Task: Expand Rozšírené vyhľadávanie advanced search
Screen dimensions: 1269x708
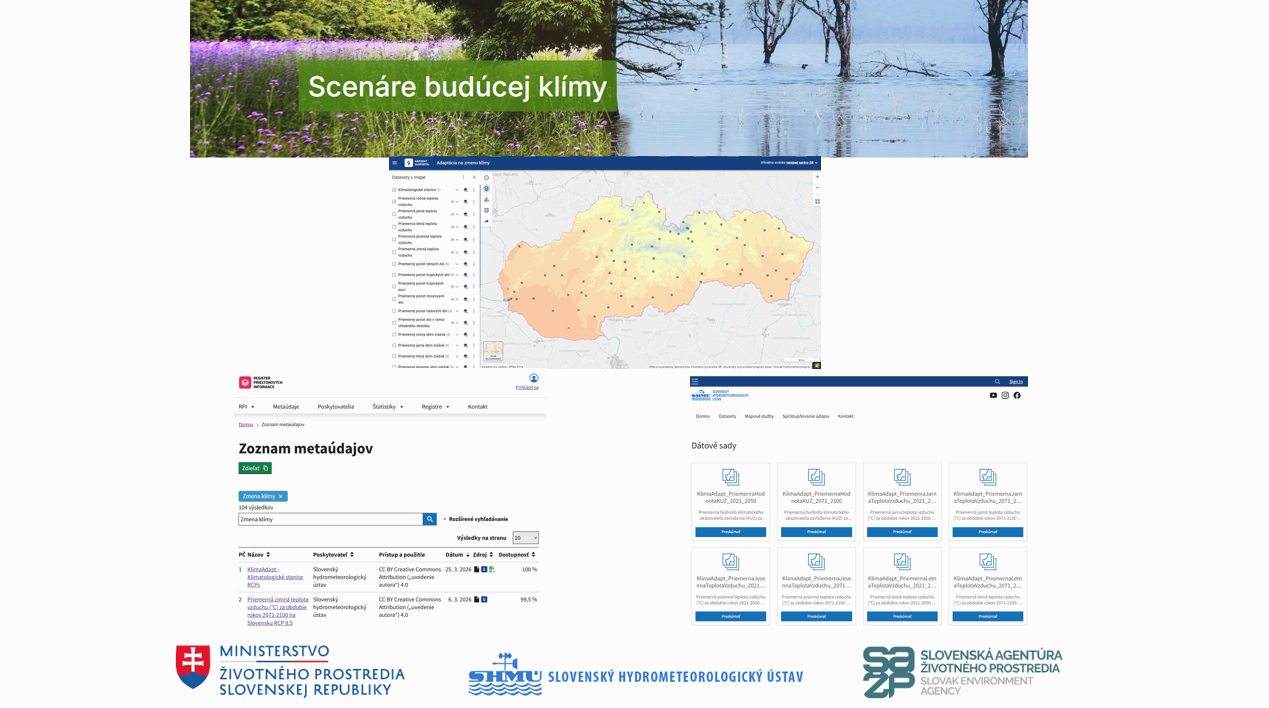Action: point(477,519)
